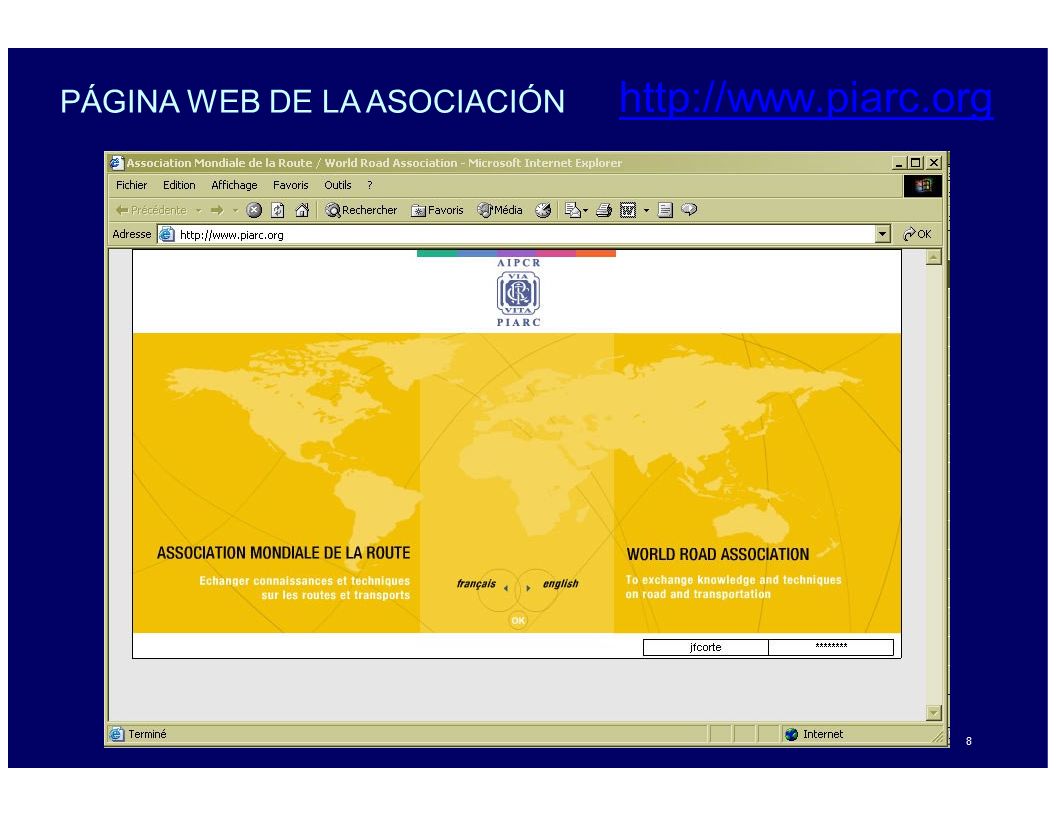This screenshot has width=1056, height=816.
Task: Click the Précédente back button
Action: coord(151,210)
